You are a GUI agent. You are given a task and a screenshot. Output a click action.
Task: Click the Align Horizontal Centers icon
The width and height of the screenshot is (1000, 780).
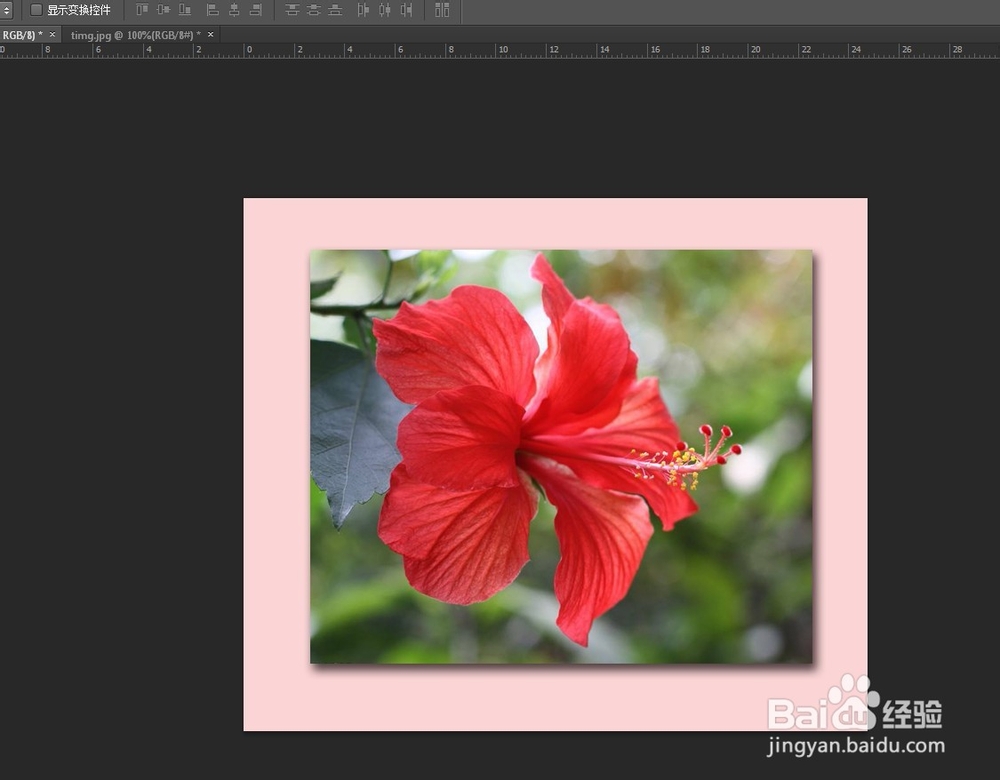click(234, 10)
